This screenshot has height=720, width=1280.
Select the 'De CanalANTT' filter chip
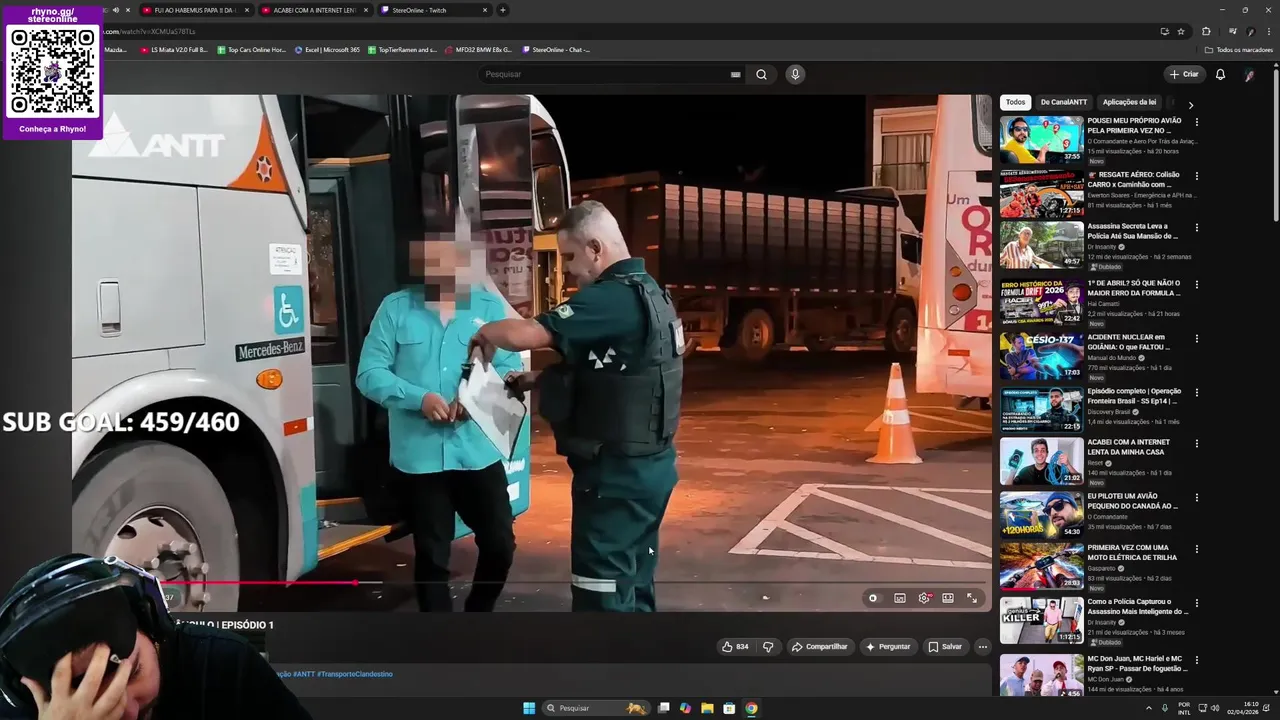(x=1063, y=102)
